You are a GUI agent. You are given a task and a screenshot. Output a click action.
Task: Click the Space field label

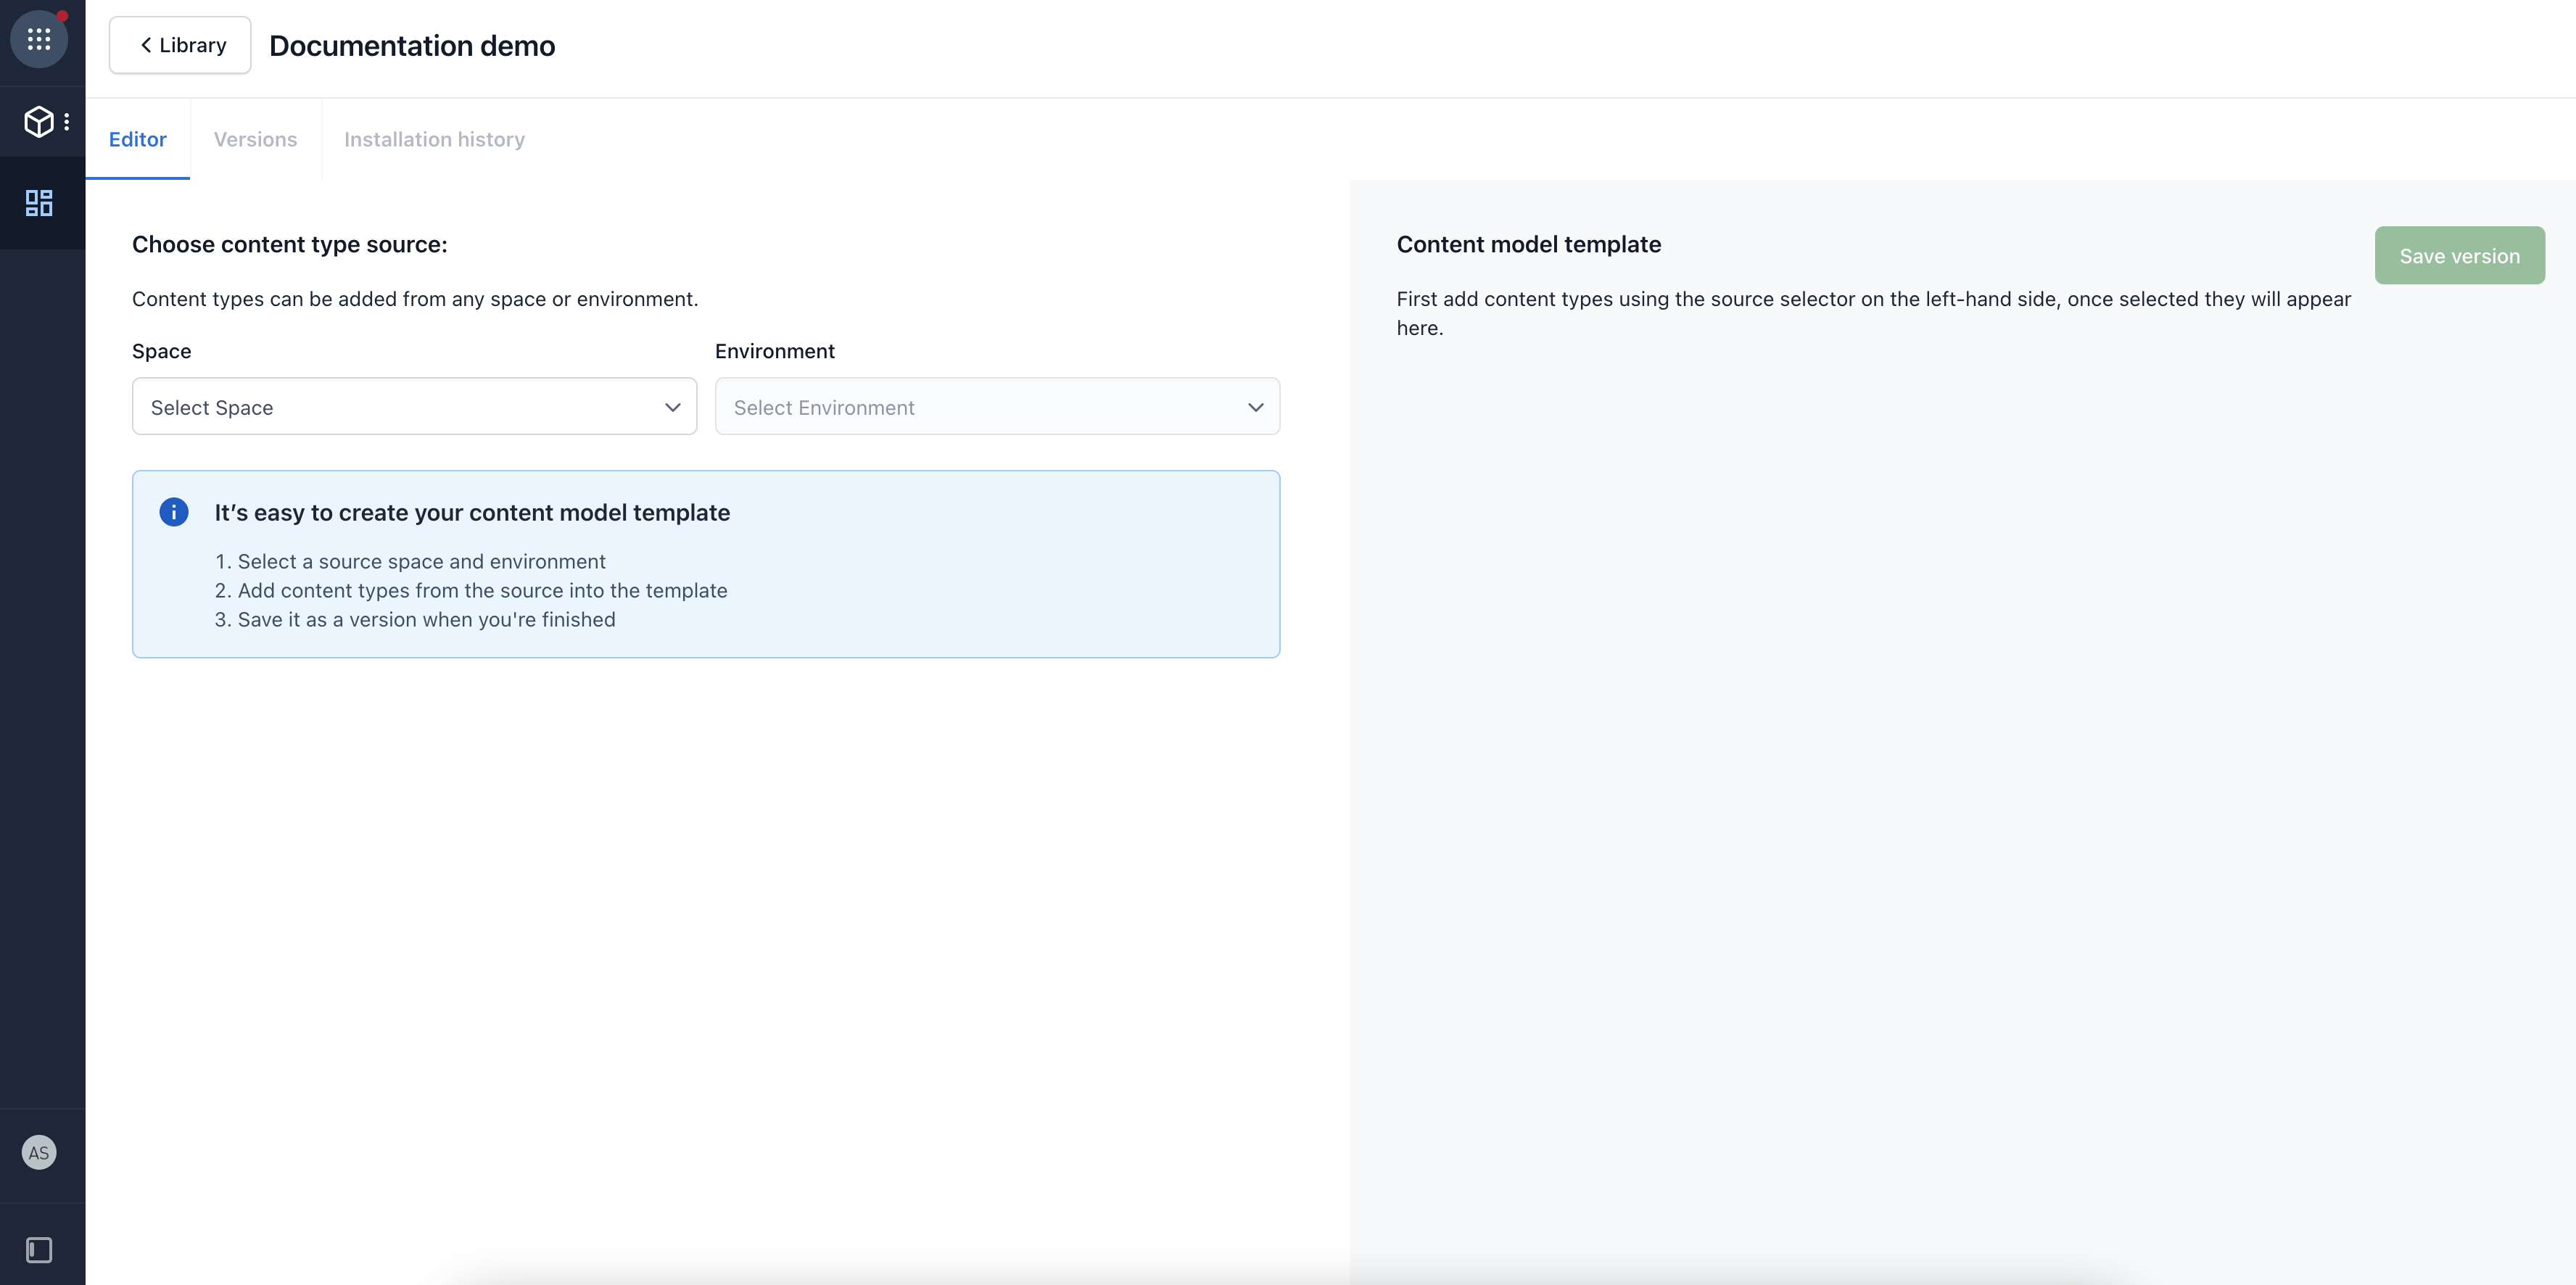point(162,351)
